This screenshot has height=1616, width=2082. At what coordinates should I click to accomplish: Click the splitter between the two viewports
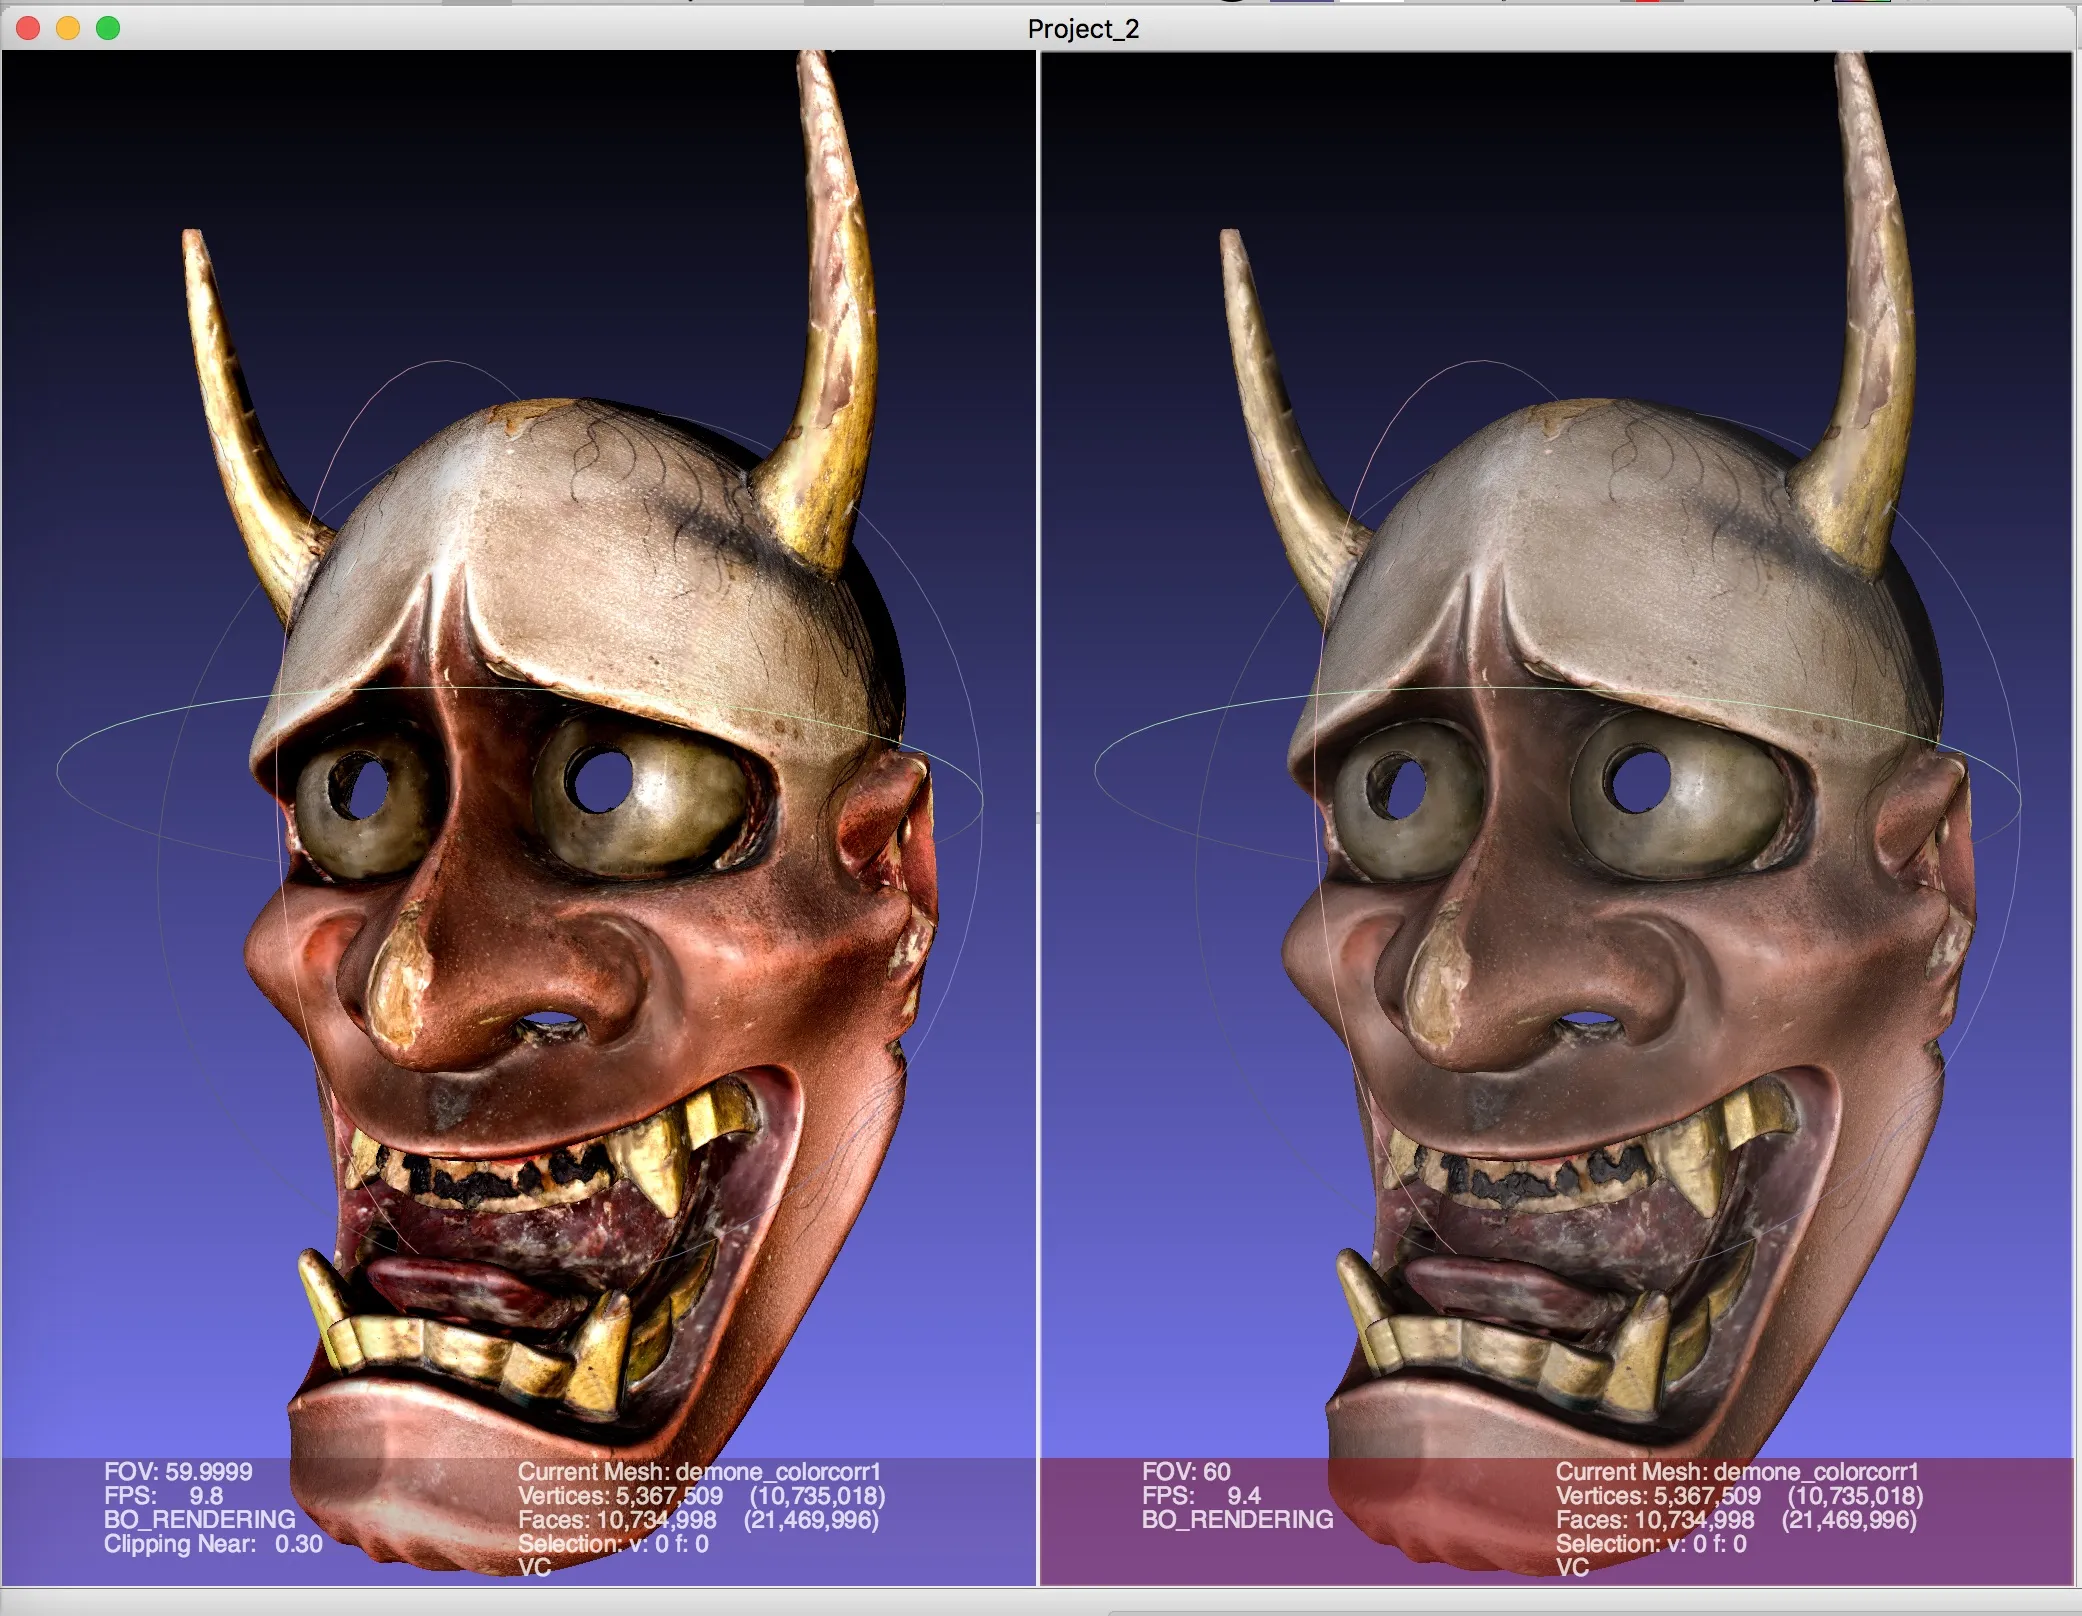tap(1038, 818)
